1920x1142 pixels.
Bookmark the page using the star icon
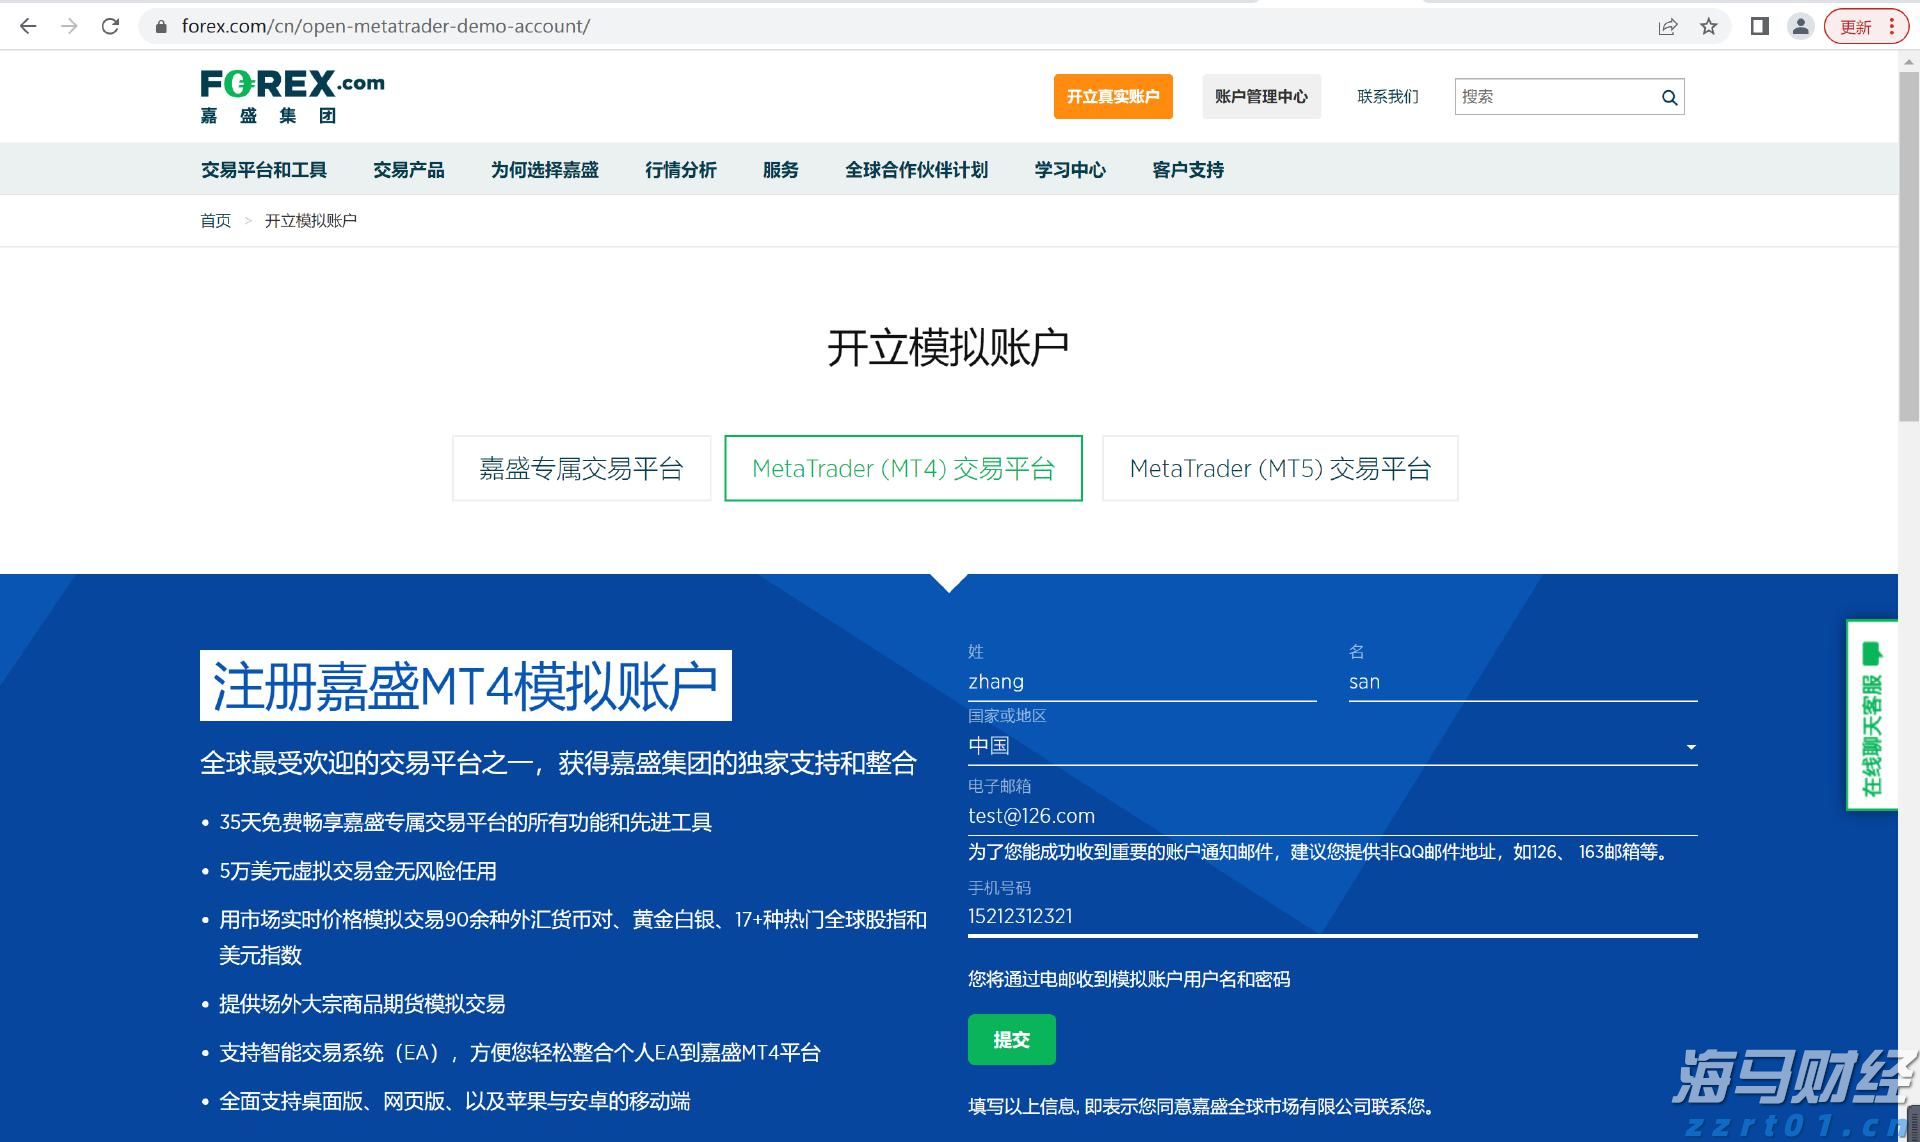point(1707,26)
